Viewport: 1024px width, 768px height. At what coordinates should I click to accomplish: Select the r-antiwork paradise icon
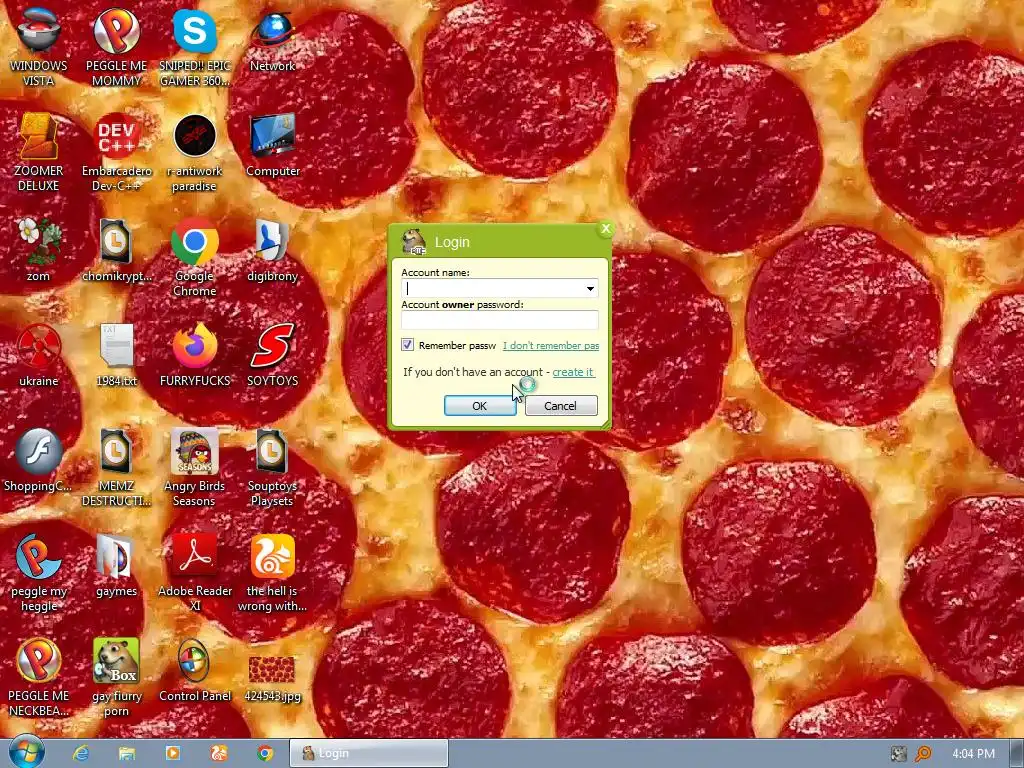click(x=195, y=152)
